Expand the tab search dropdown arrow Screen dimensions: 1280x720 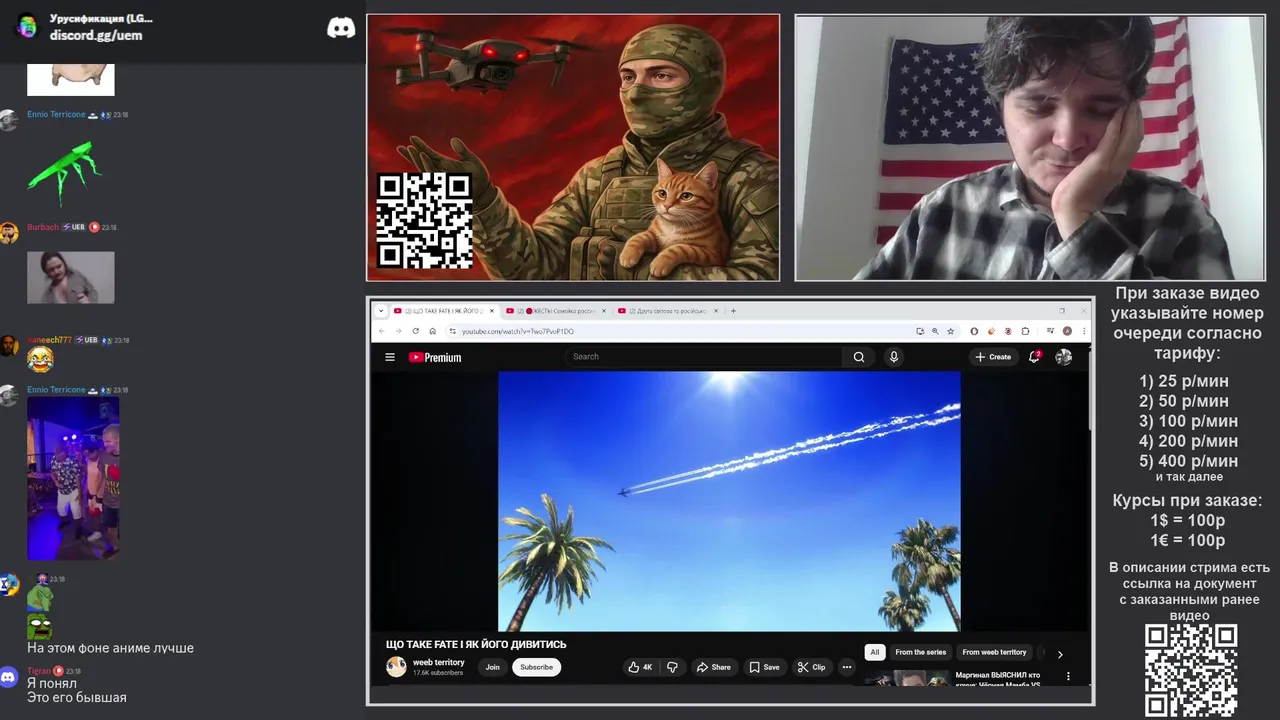tap(381, 311)
